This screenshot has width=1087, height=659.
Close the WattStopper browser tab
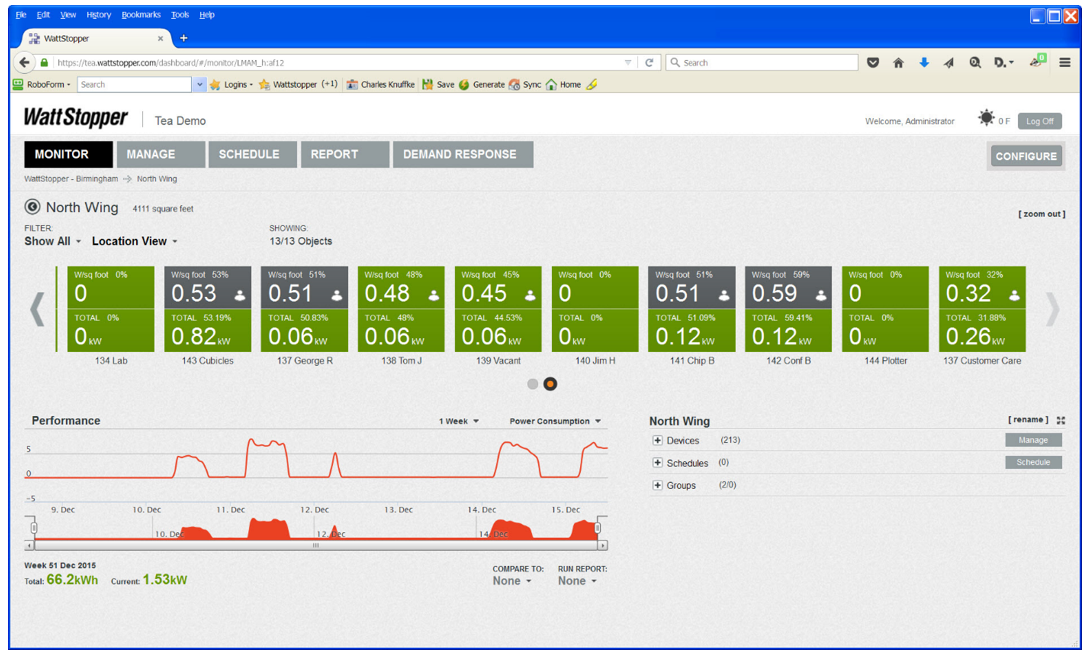point(160,38)
